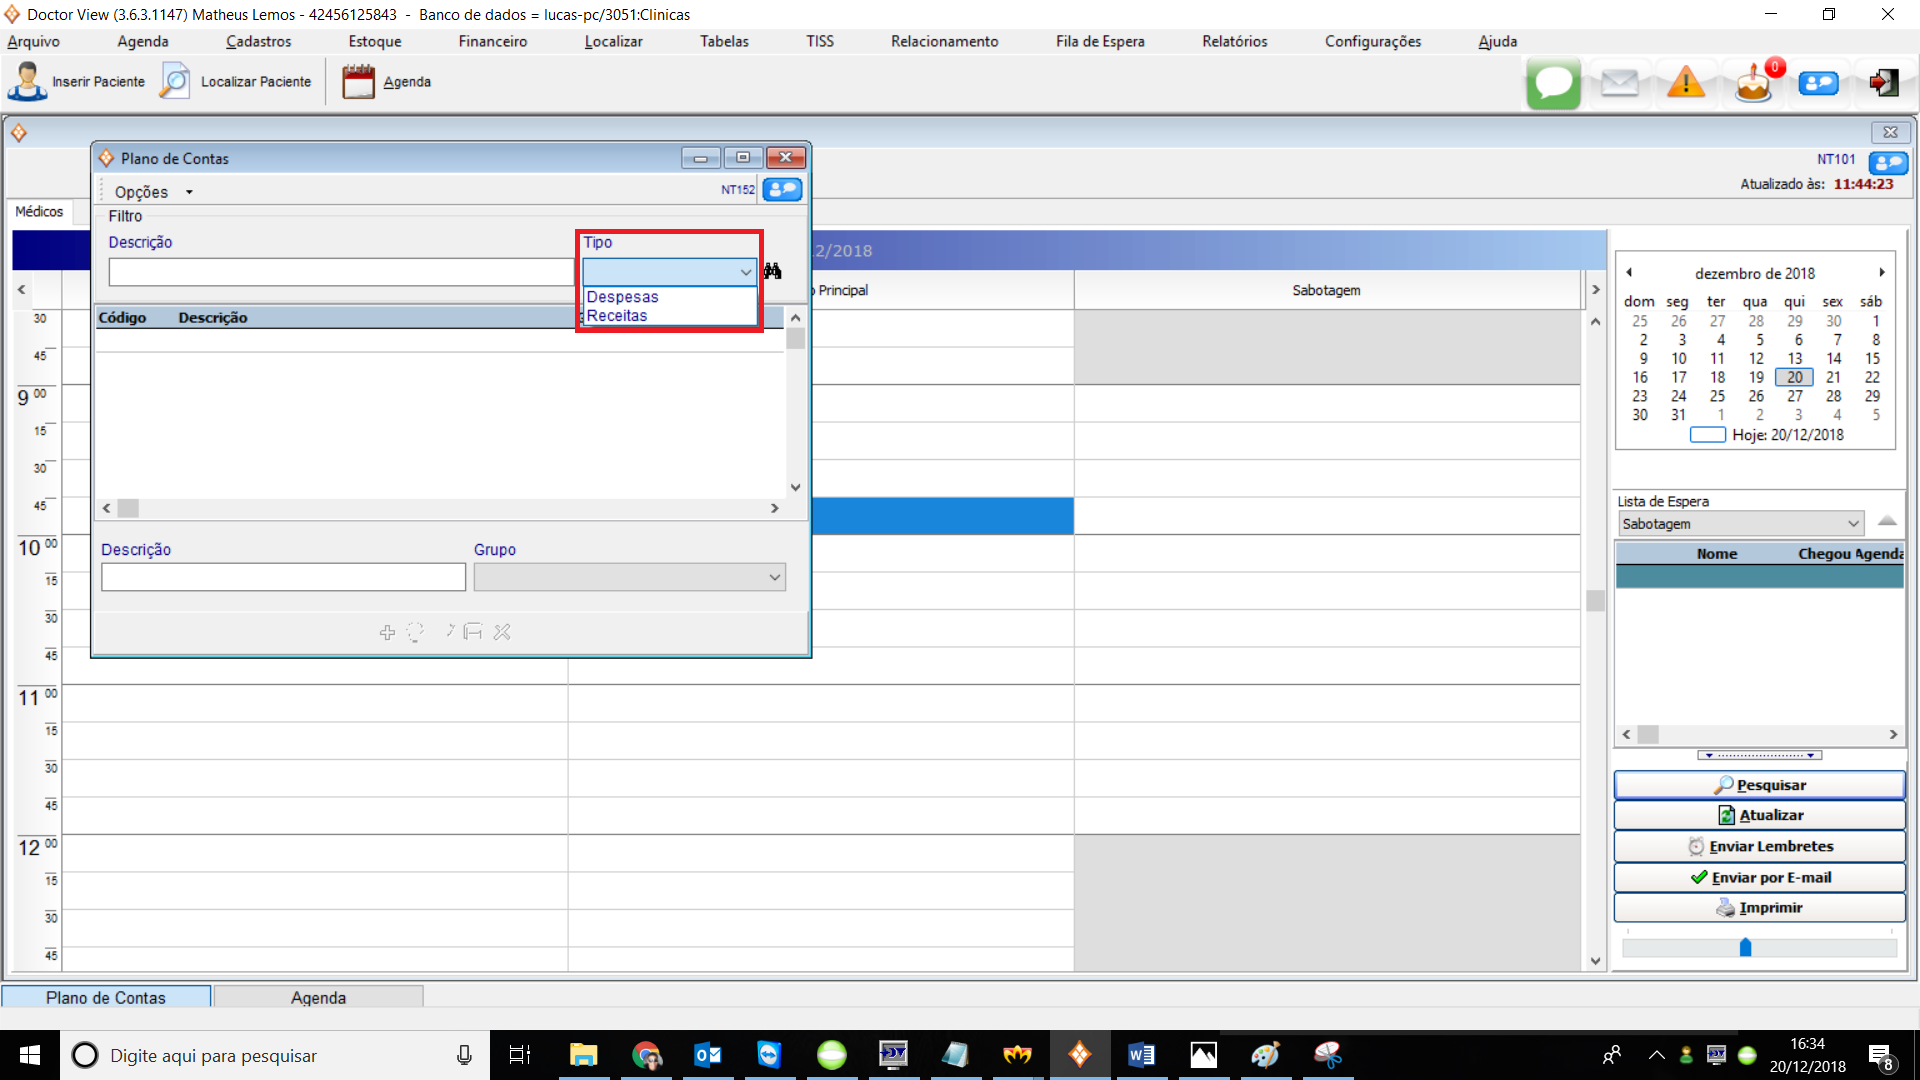
Task: Click the yellow warning alert icon
Action: (1686, 83)
